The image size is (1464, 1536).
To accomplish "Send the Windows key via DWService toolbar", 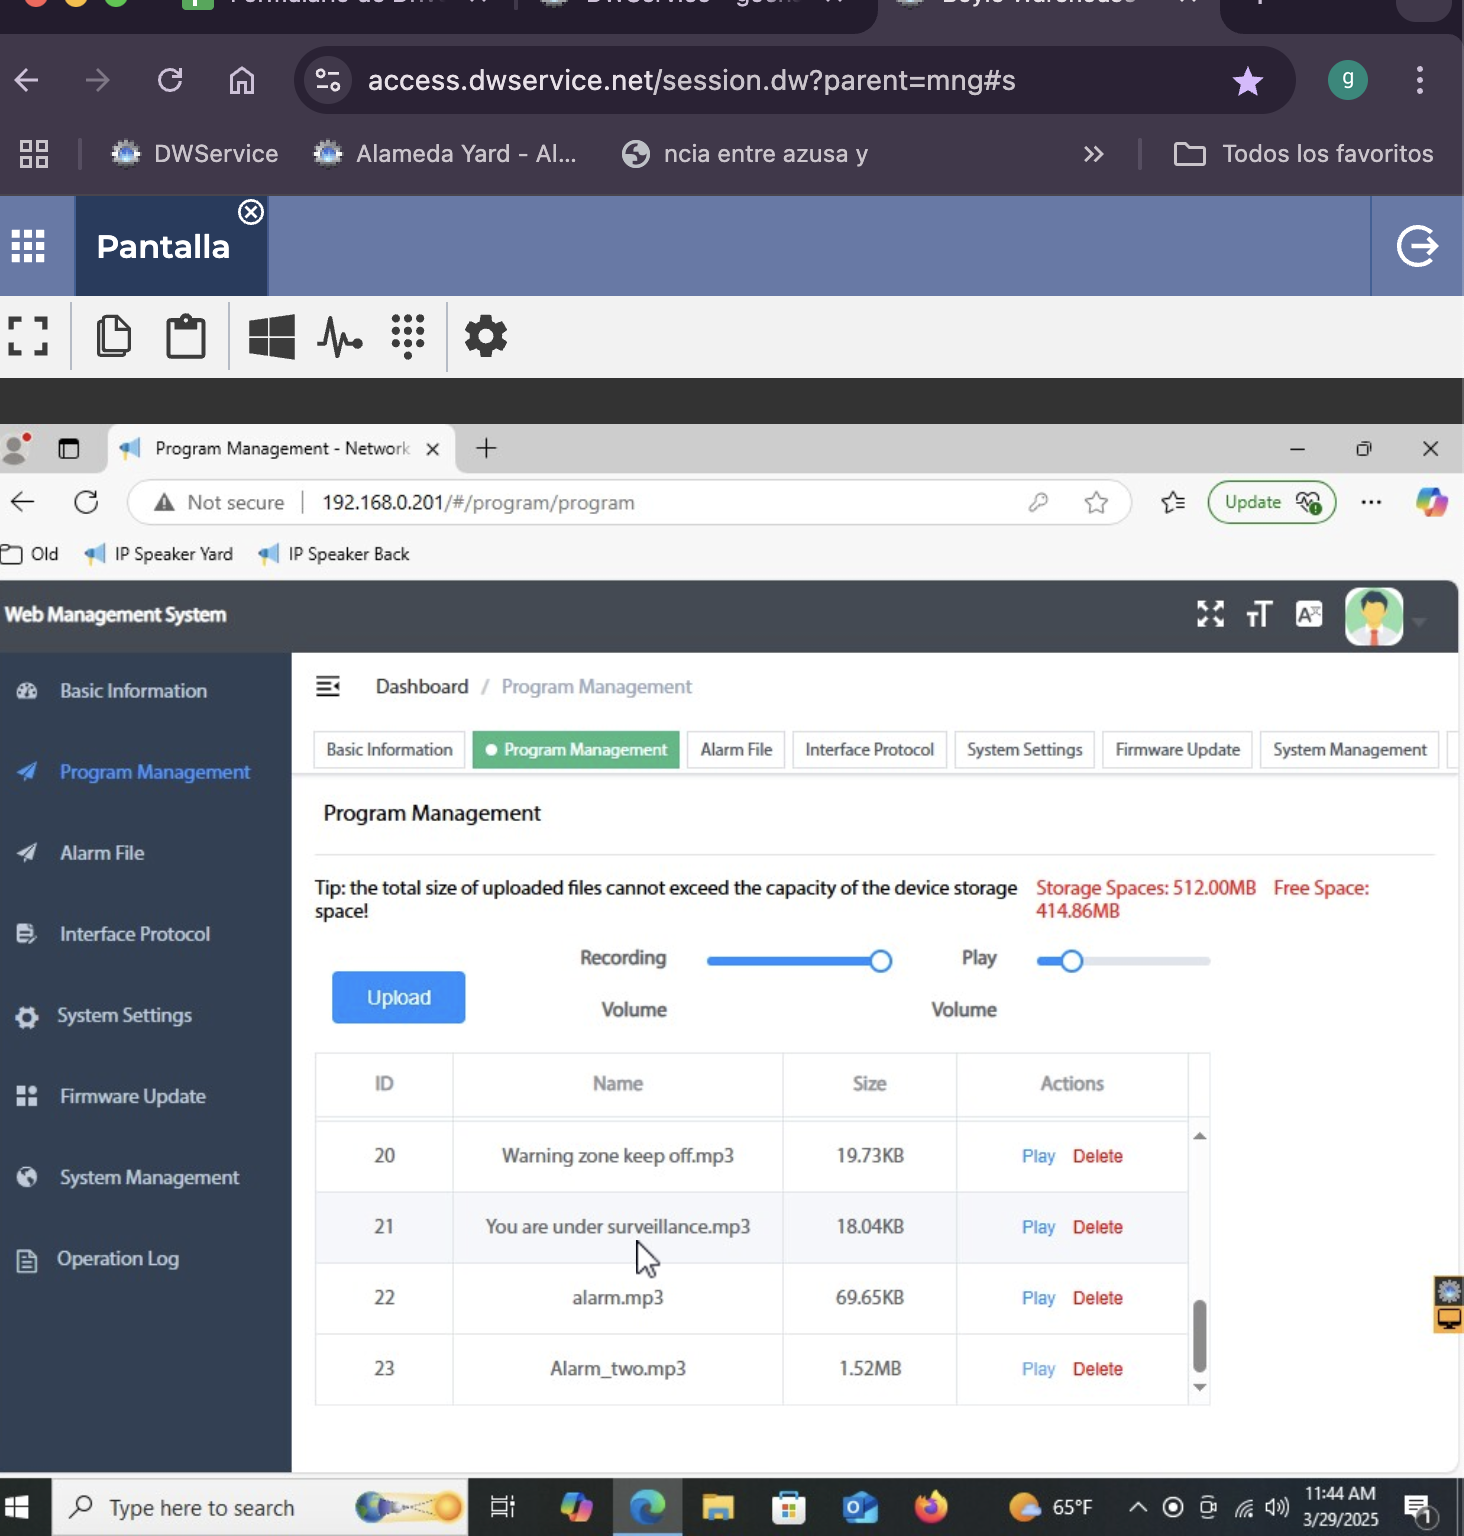I will pyautogui.click(x=271, y=336).
